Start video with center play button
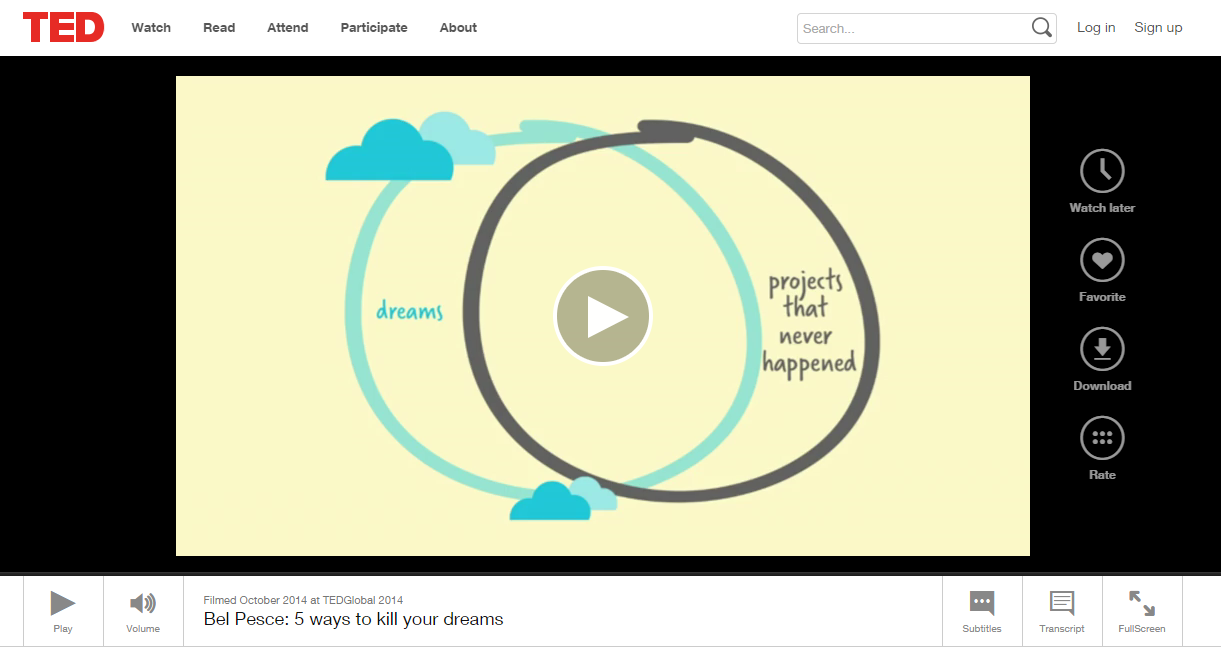Viewport: 1221px width, 654px height. [603, 316]
